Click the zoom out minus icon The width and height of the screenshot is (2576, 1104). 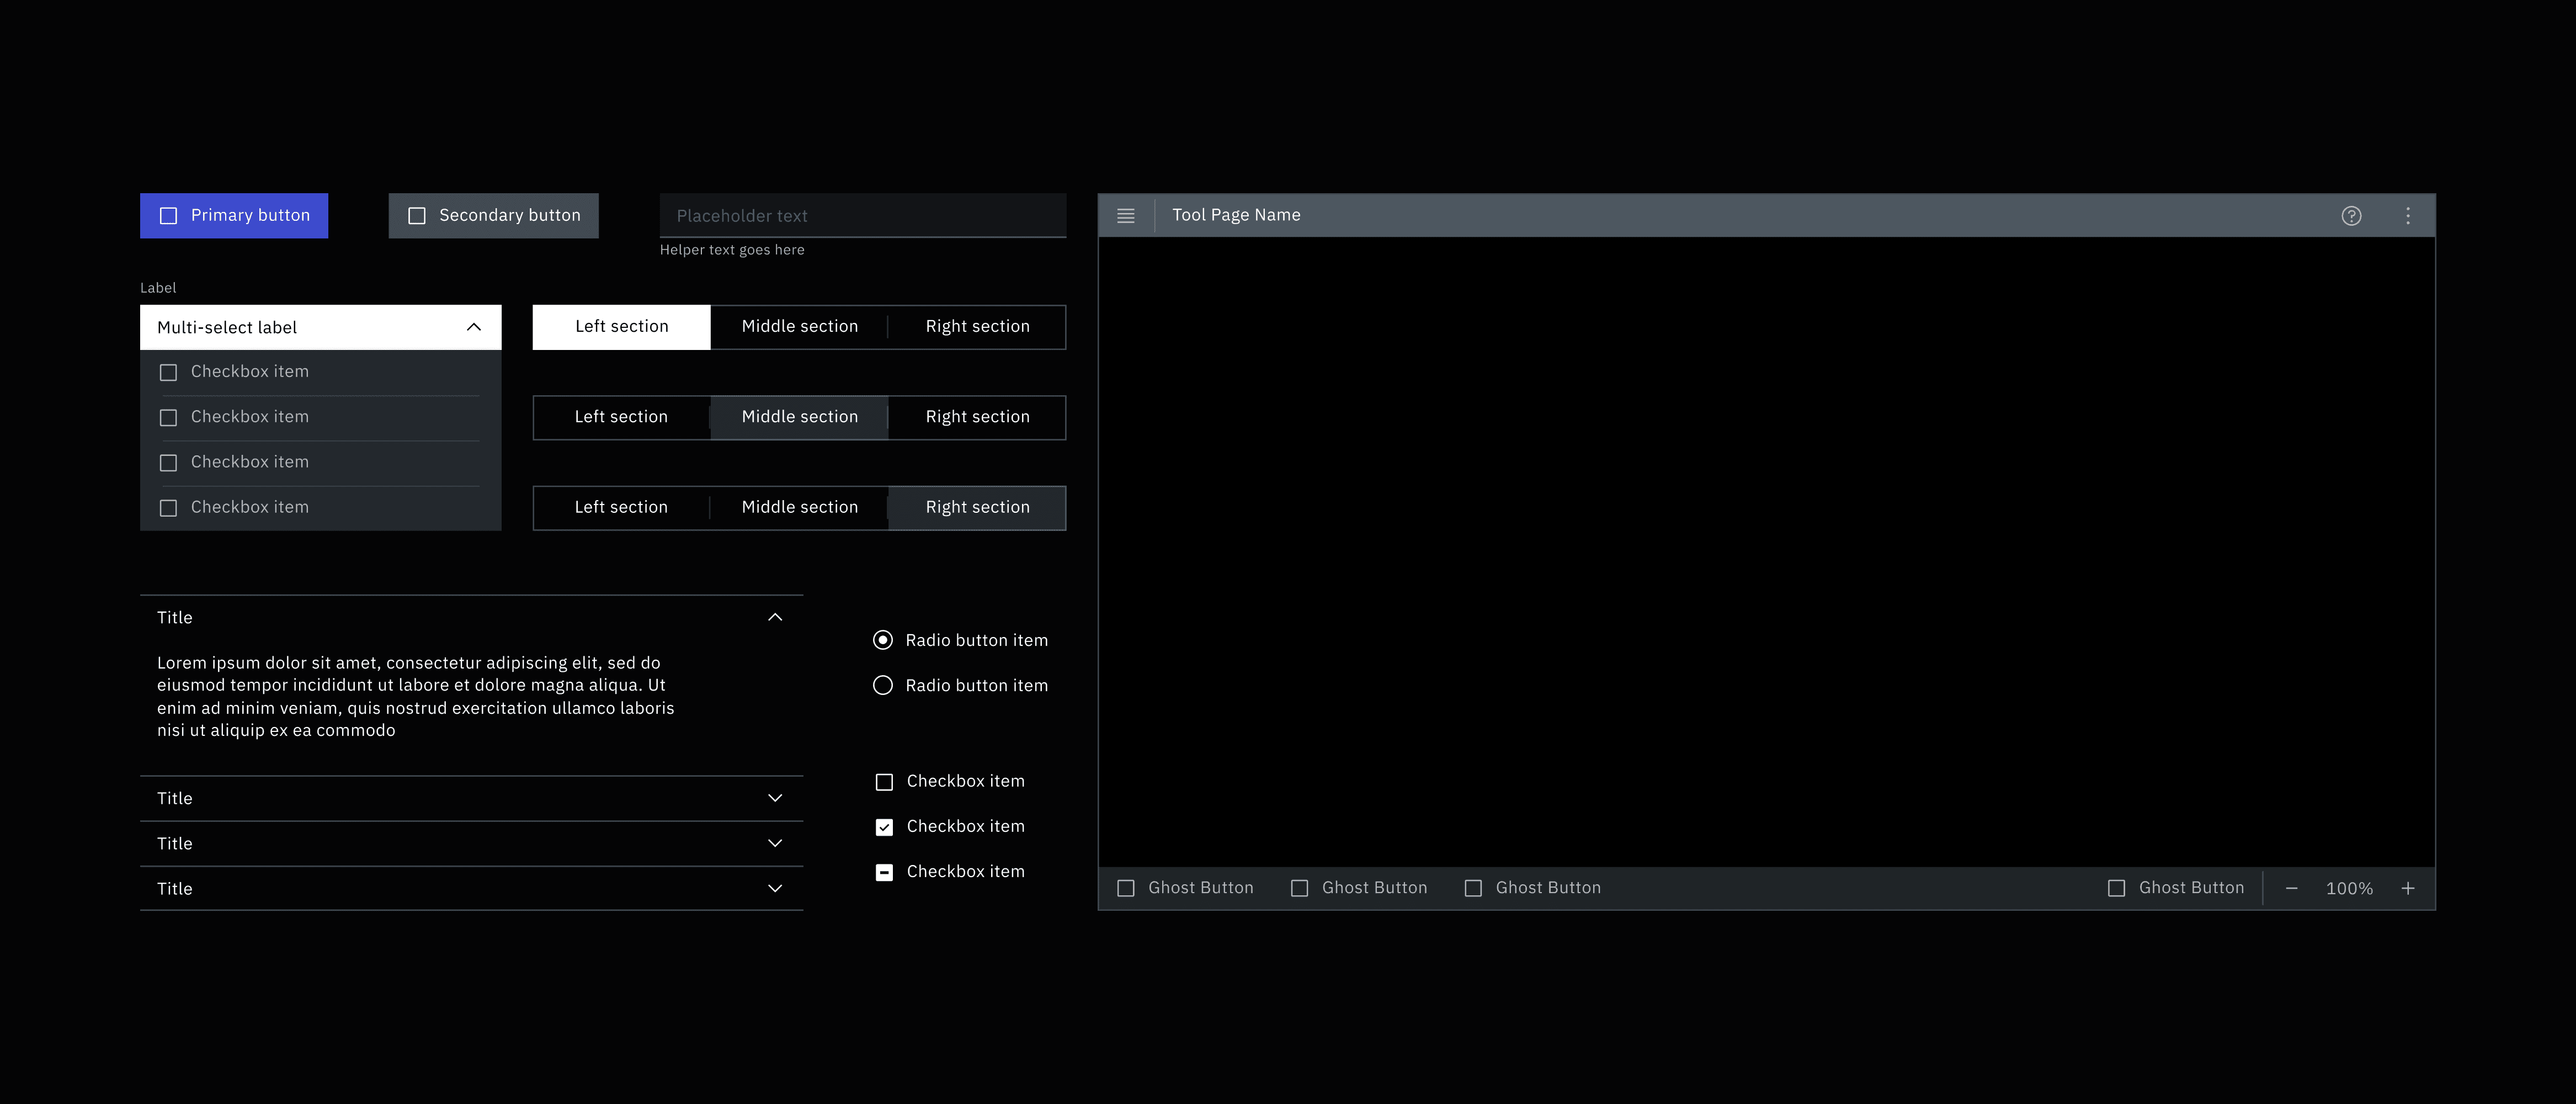click(x=2291, y=888)
